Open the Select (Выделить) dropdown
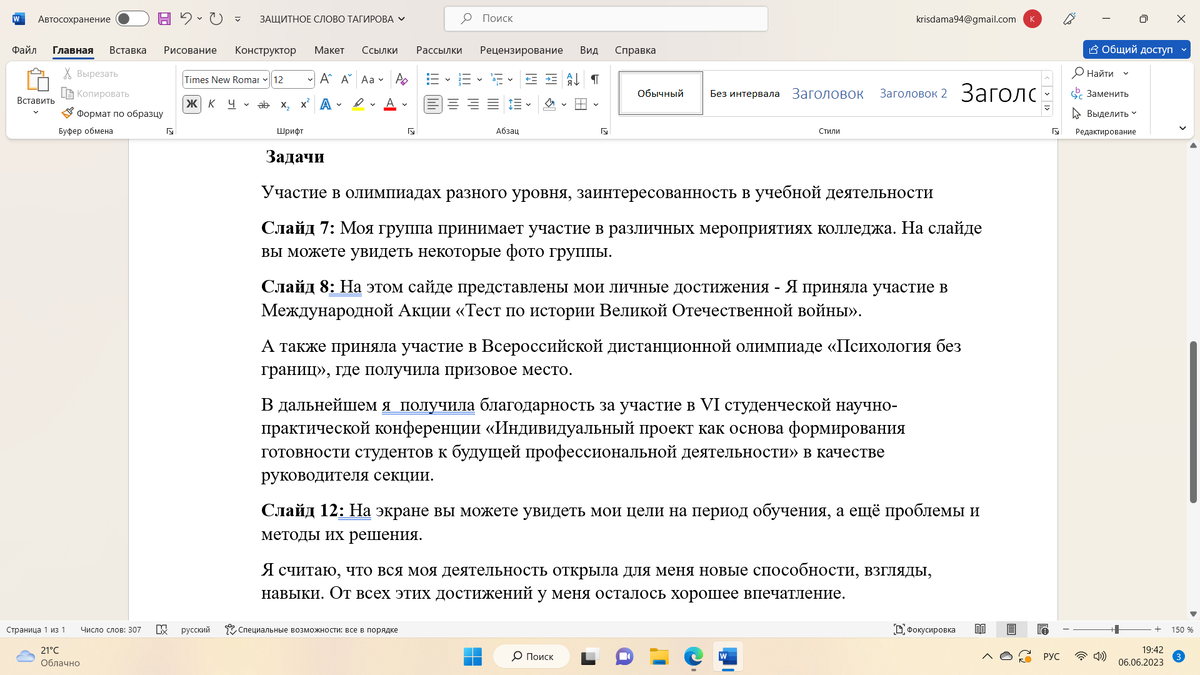The height and width of the screenshot is (675, 1200). click(x=1104, y=113)
